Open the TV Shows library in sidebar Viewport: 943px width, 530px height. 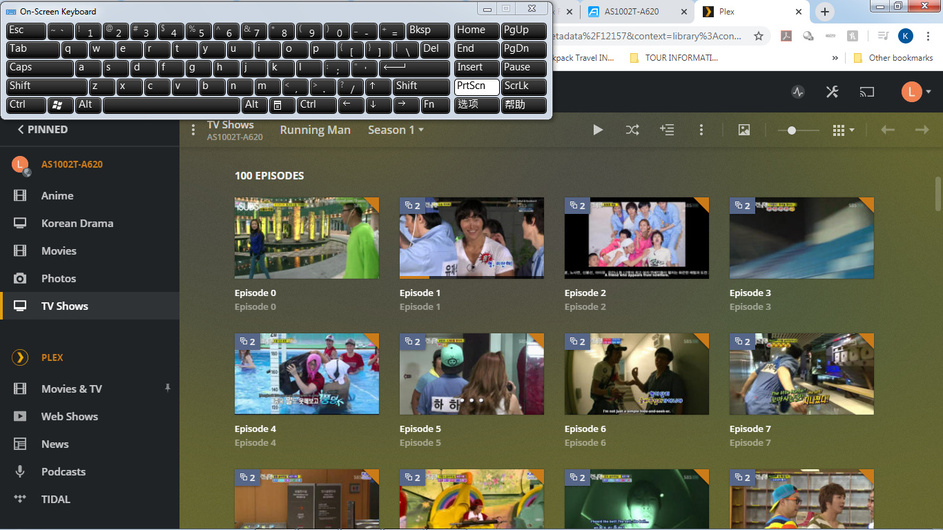click(90, 306)
